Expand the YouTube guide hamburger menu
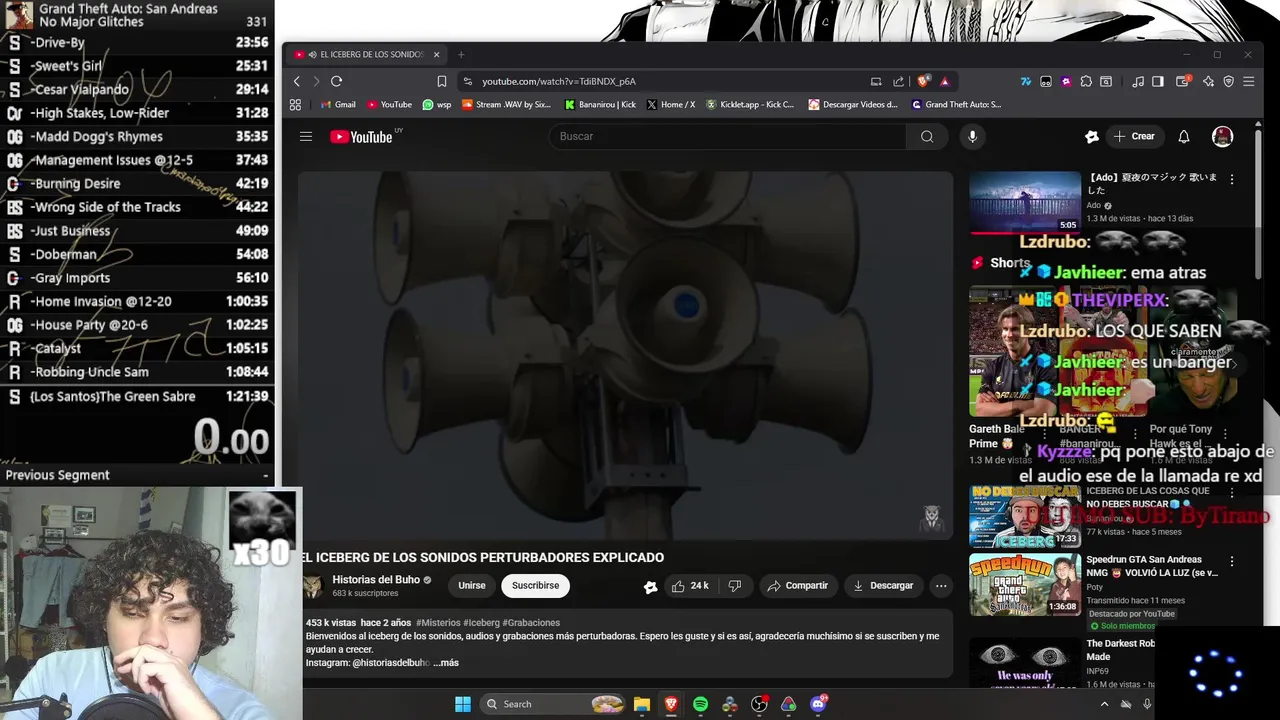Viewport: 1280px width, 720px height. coord(306,136)
